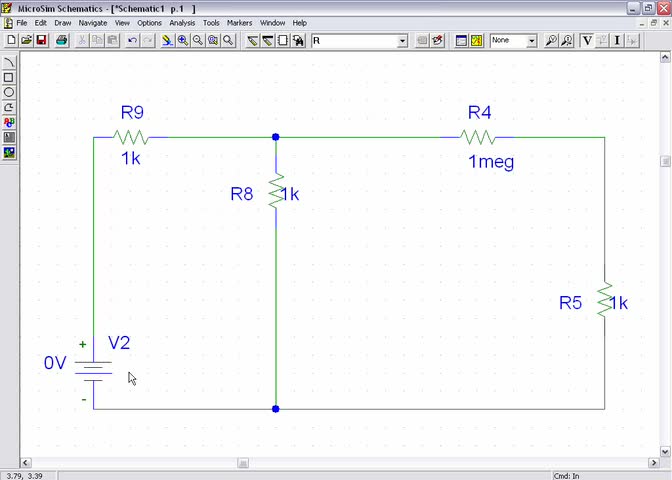Open the Get New Part browser icon
672x480 pixels.
tap(298, 40)
